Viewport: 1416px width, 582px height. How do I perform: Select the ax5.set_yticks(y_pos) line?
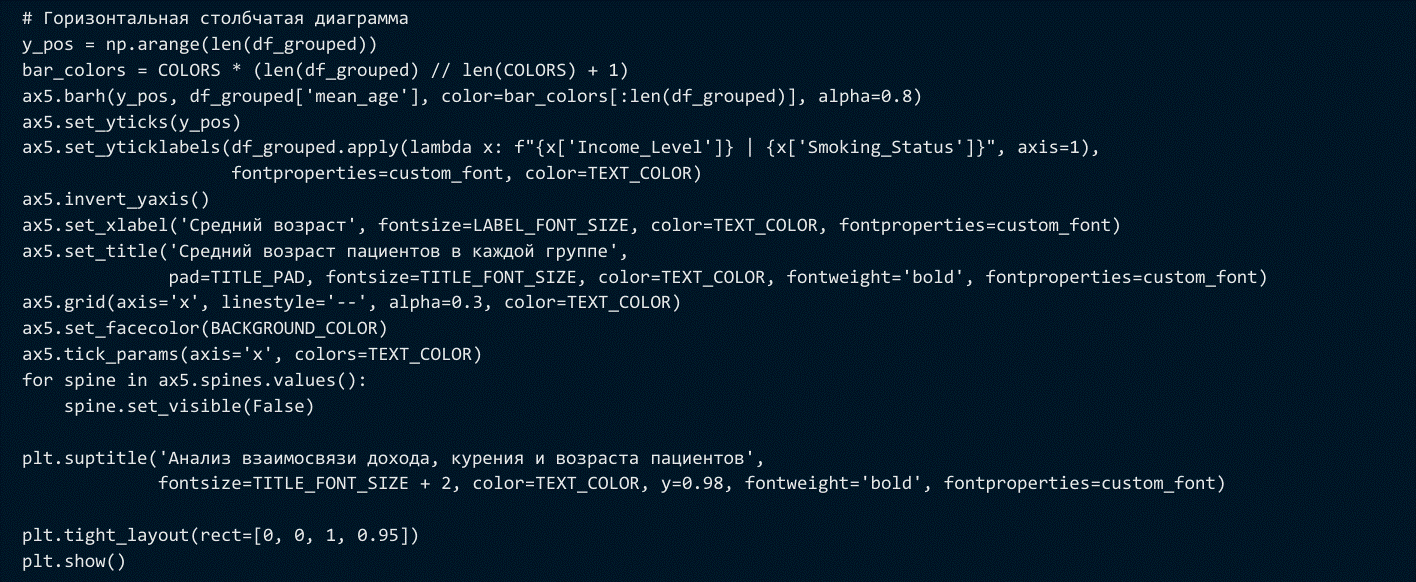tap(131, 123)
